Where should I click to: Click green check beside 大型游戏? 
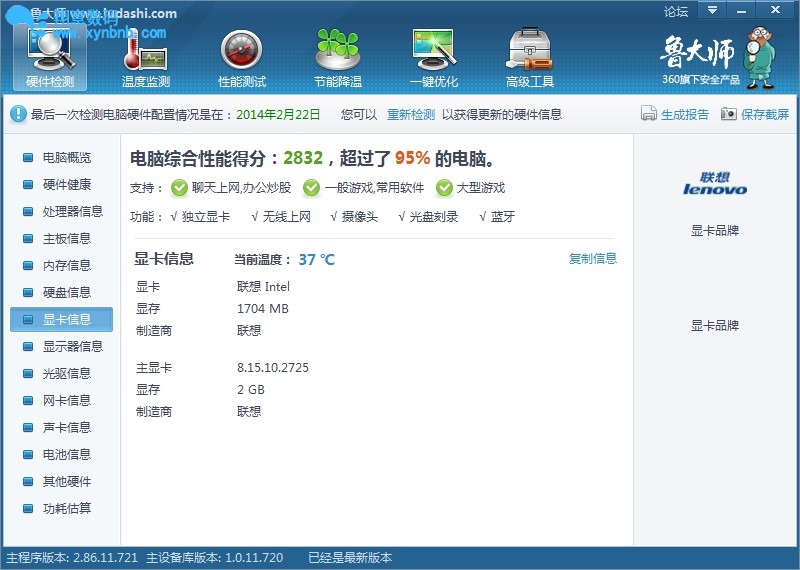444,188
